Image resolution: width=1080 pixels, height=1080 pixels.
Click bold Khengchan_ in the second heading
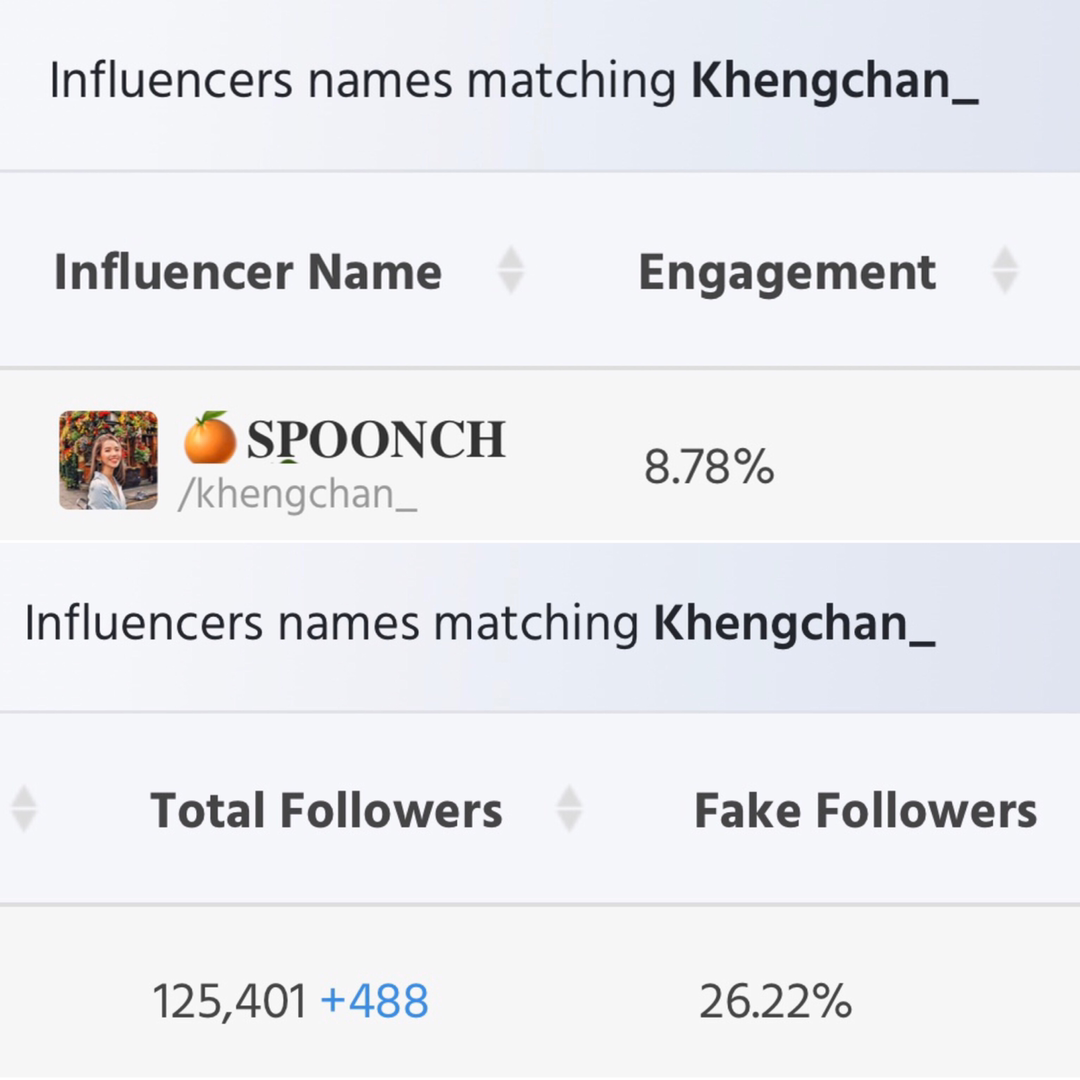[x=794, y=623]
